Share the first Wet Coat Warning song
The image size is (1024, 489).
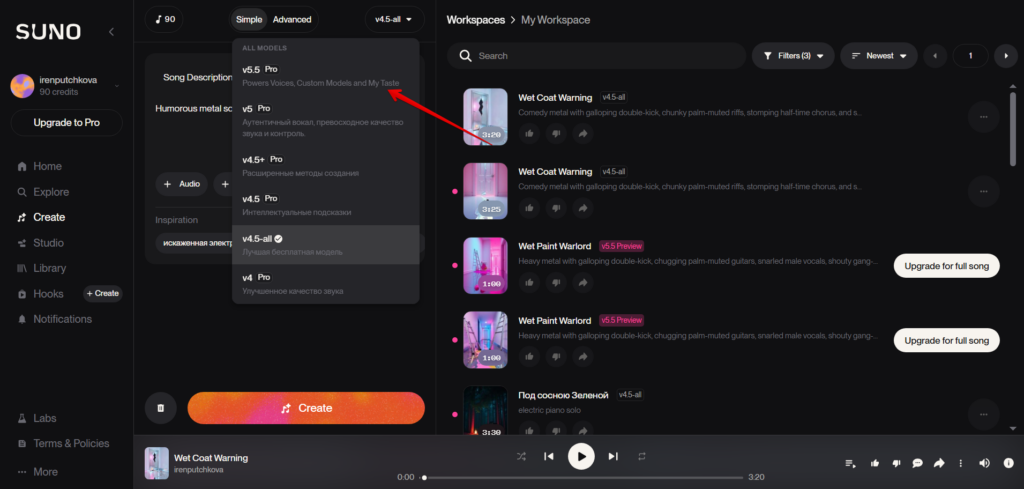pyautogui.click(x=583, y=133)
